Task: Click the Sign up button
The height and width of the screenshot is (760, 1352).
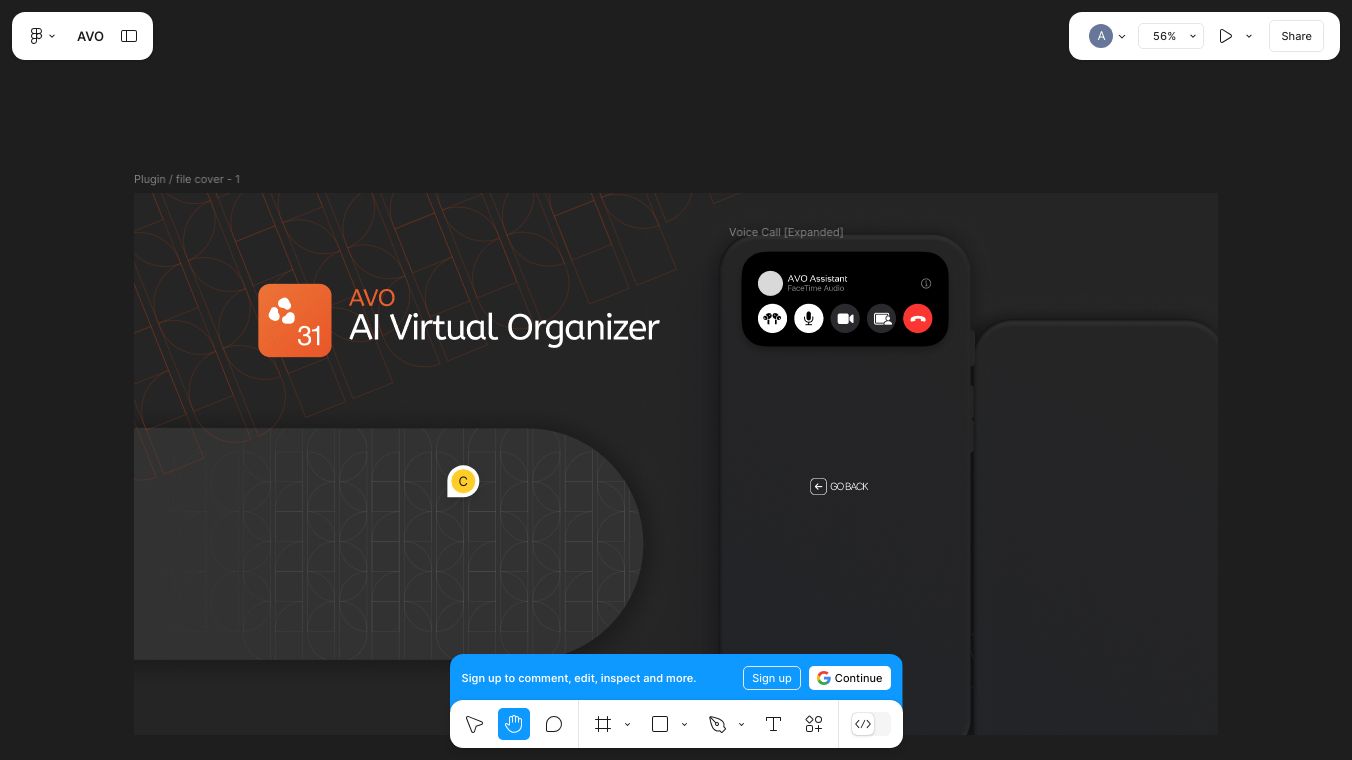Action: 772,678
